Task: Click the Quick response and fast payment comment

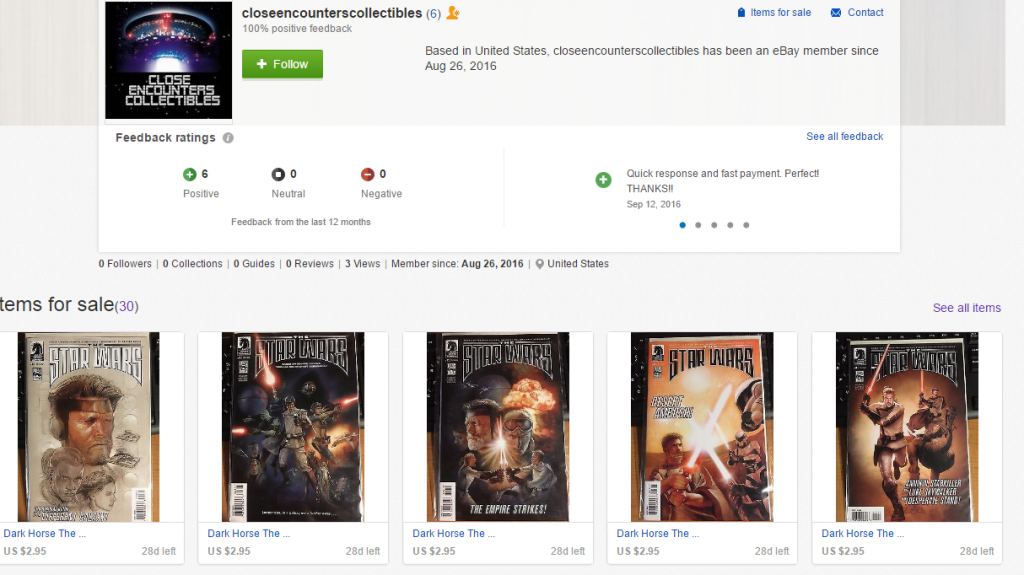Action: (722, 181)
